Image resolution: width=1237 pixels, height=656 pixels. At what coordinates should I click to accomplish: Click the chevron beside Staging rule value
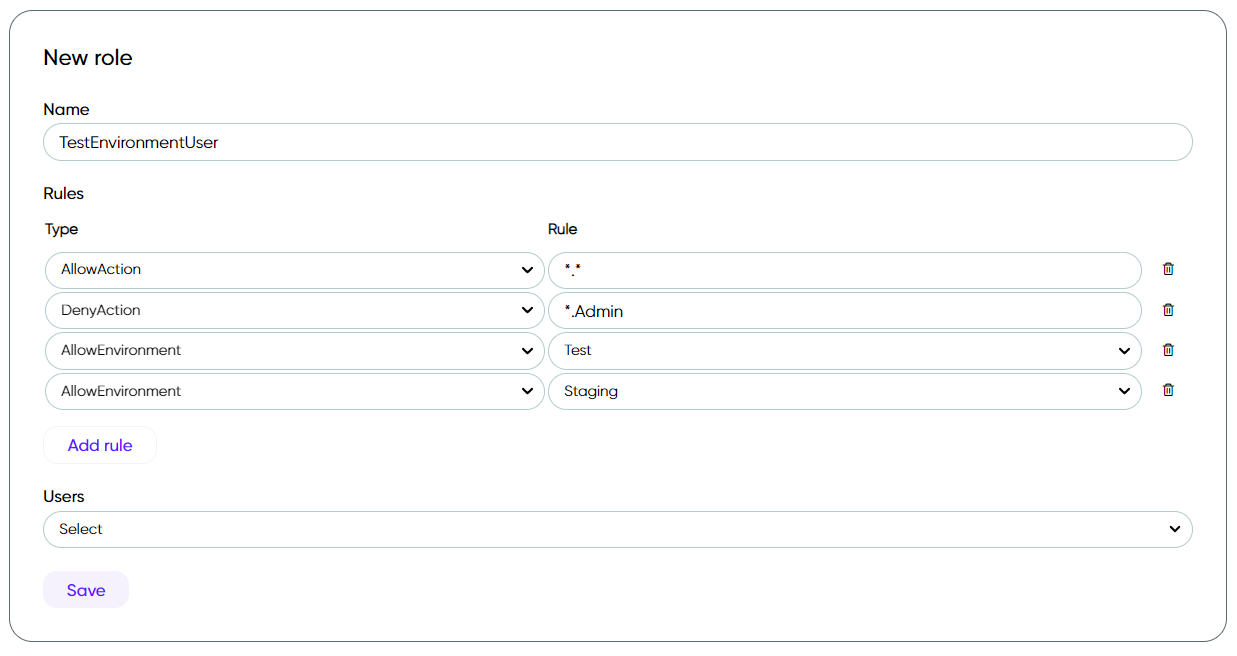click(1124, 391)
